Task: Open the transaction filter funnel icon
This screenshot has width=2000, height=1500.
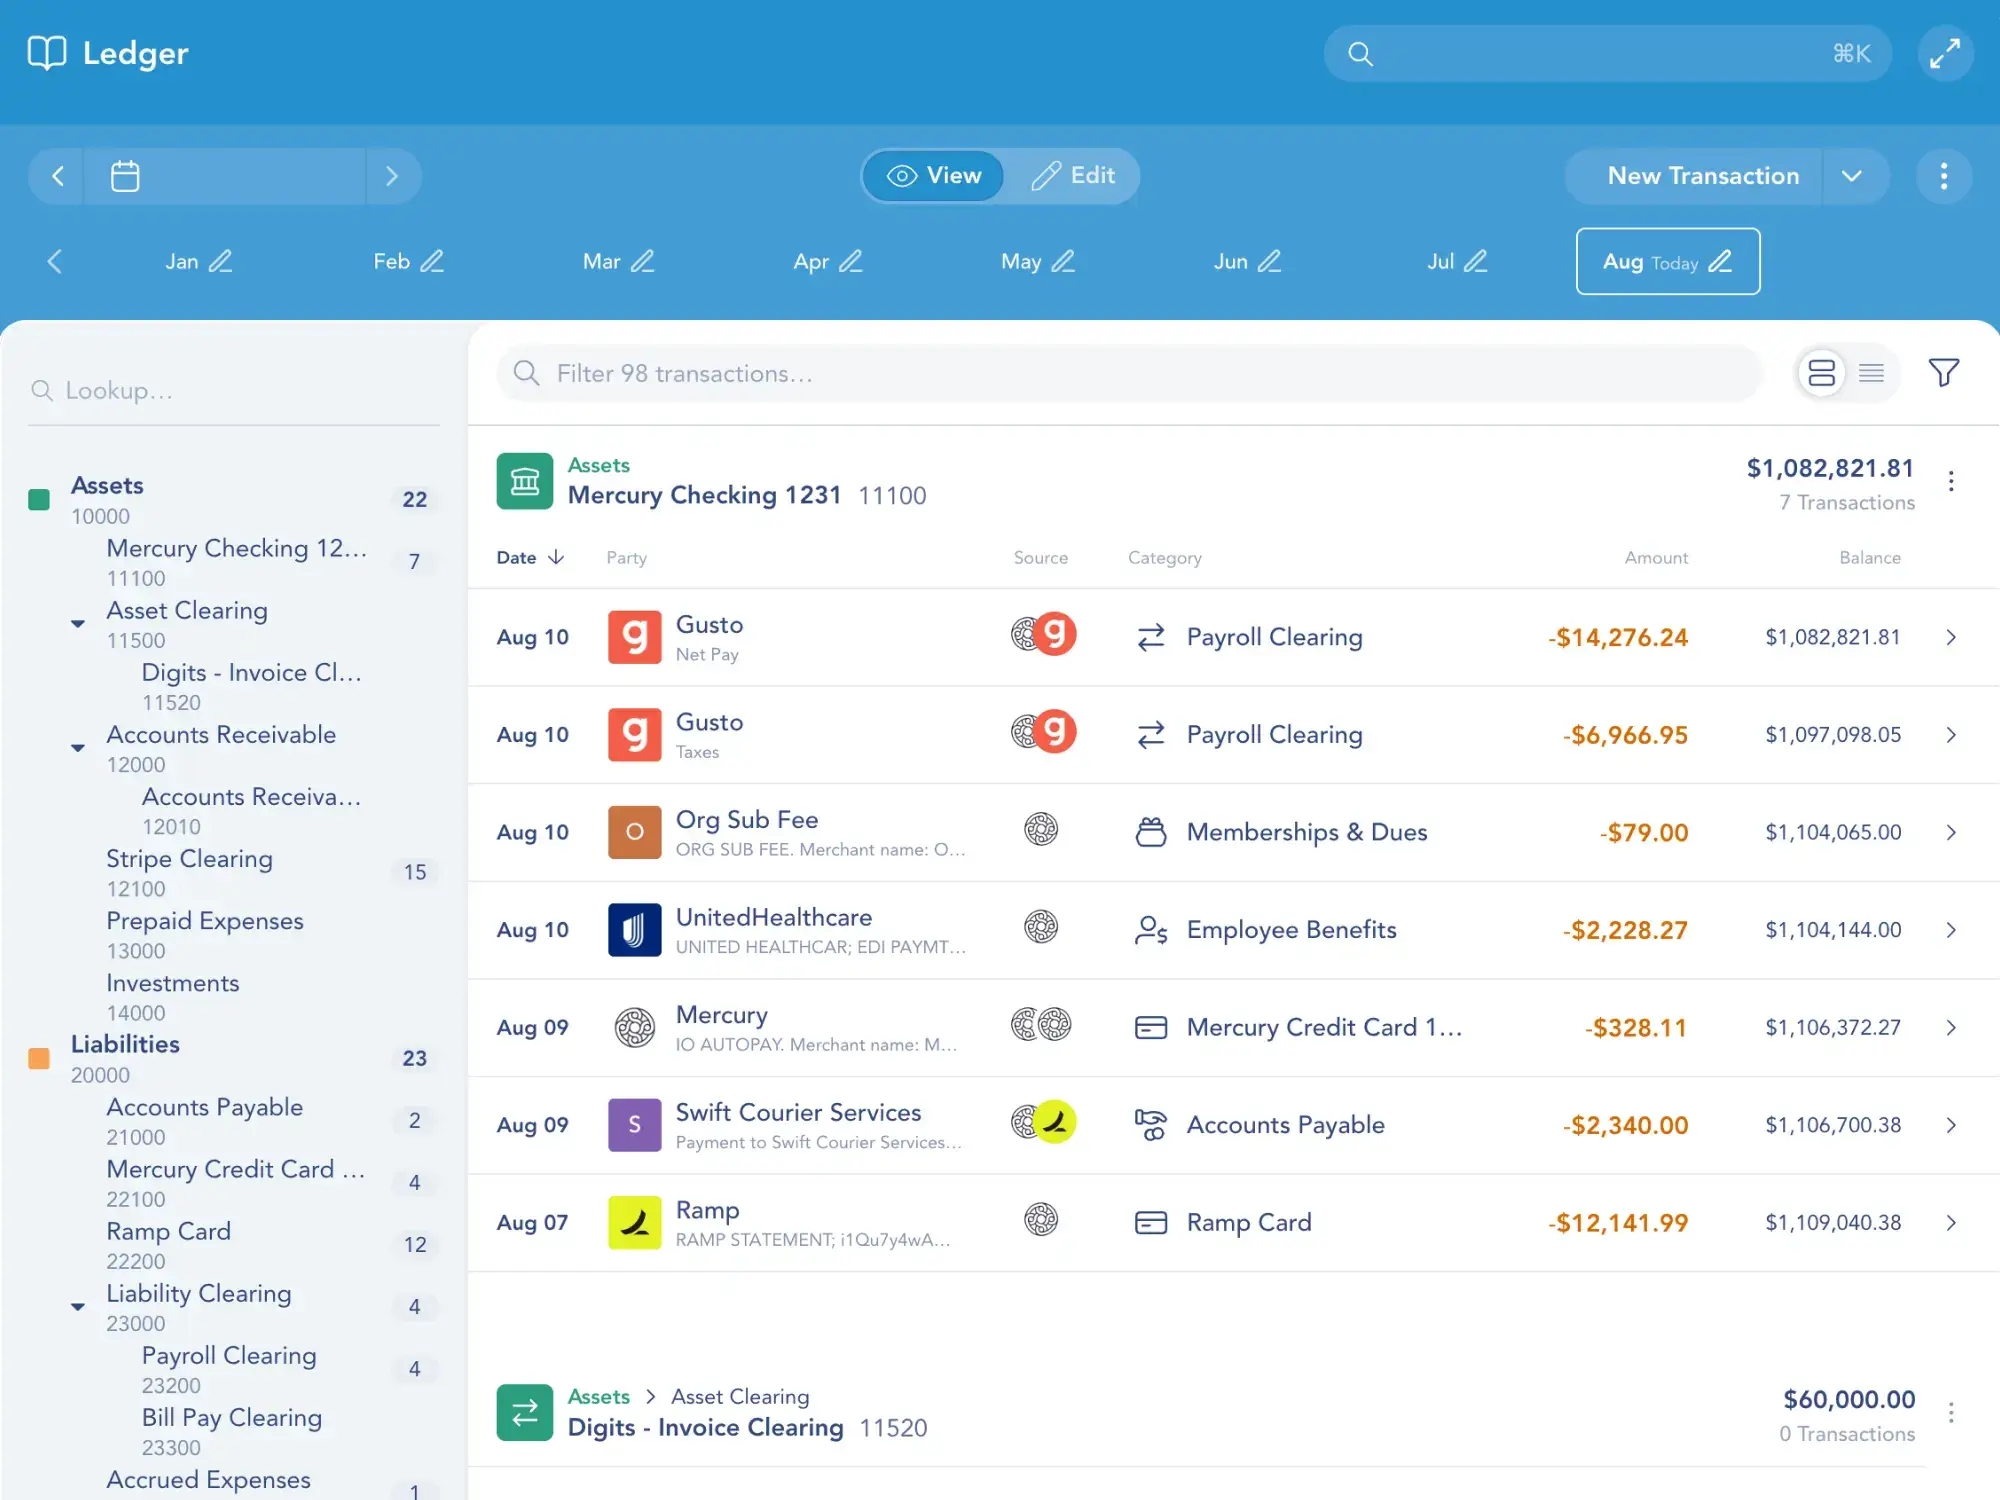Action: [1943, 373]
